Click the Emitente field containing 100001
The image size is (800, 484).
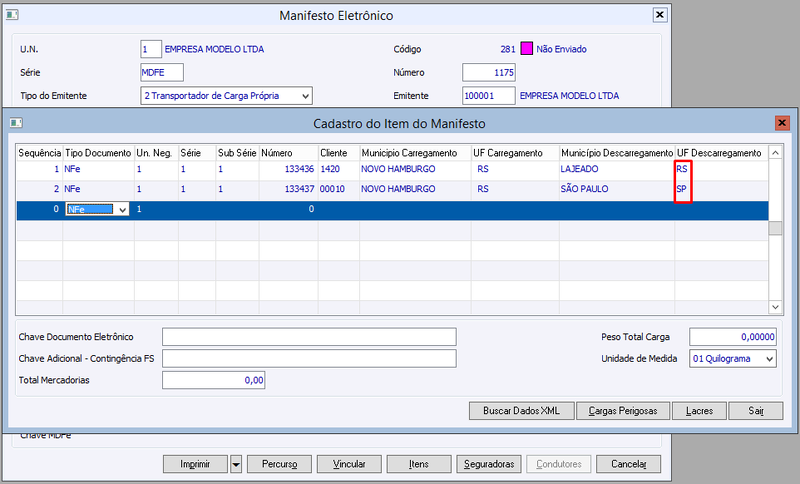tap(489, 96)
